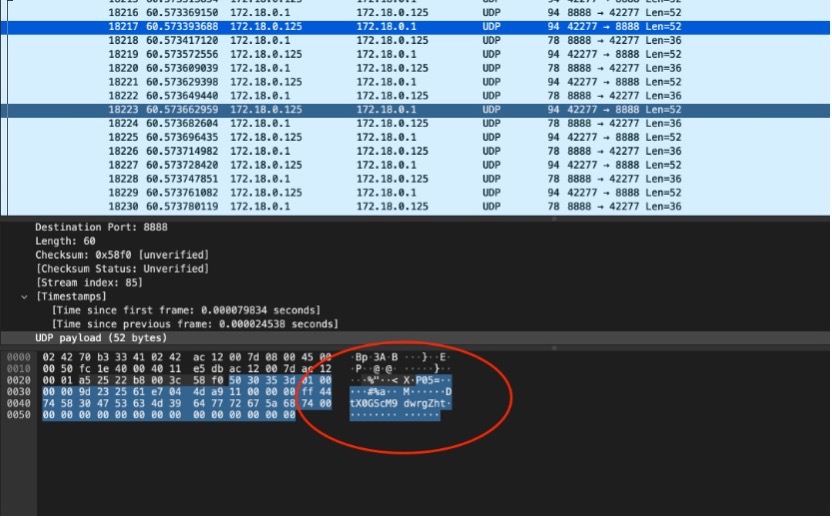This screenshot has width=832, height=518.
Task: Select packet 18228 row
Action: (416, 179)
